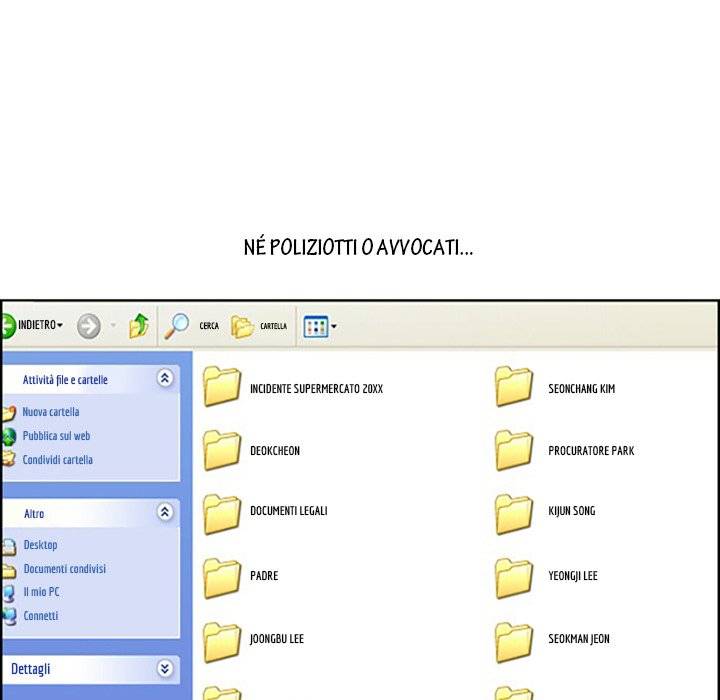This screenshot has height=700, width=720.
Task: Click Nuova cartella link
Action: (x=50, y=412)
